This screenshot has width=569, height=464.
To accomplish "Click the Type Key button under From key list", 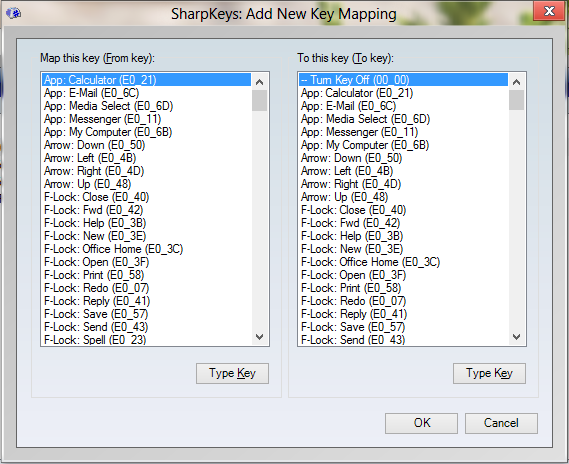I will pyautogui.click(x=232, y=373).
